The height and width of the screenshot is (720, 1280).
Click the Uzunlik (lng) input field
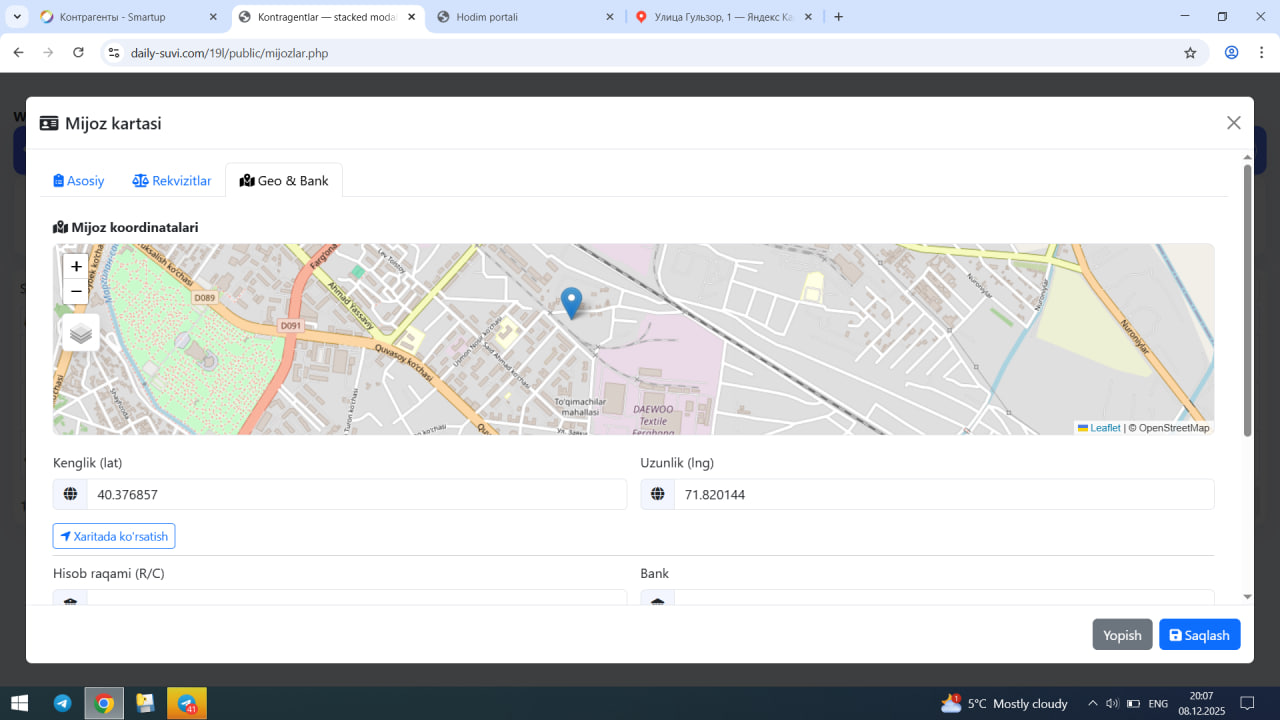pos(943,494)
